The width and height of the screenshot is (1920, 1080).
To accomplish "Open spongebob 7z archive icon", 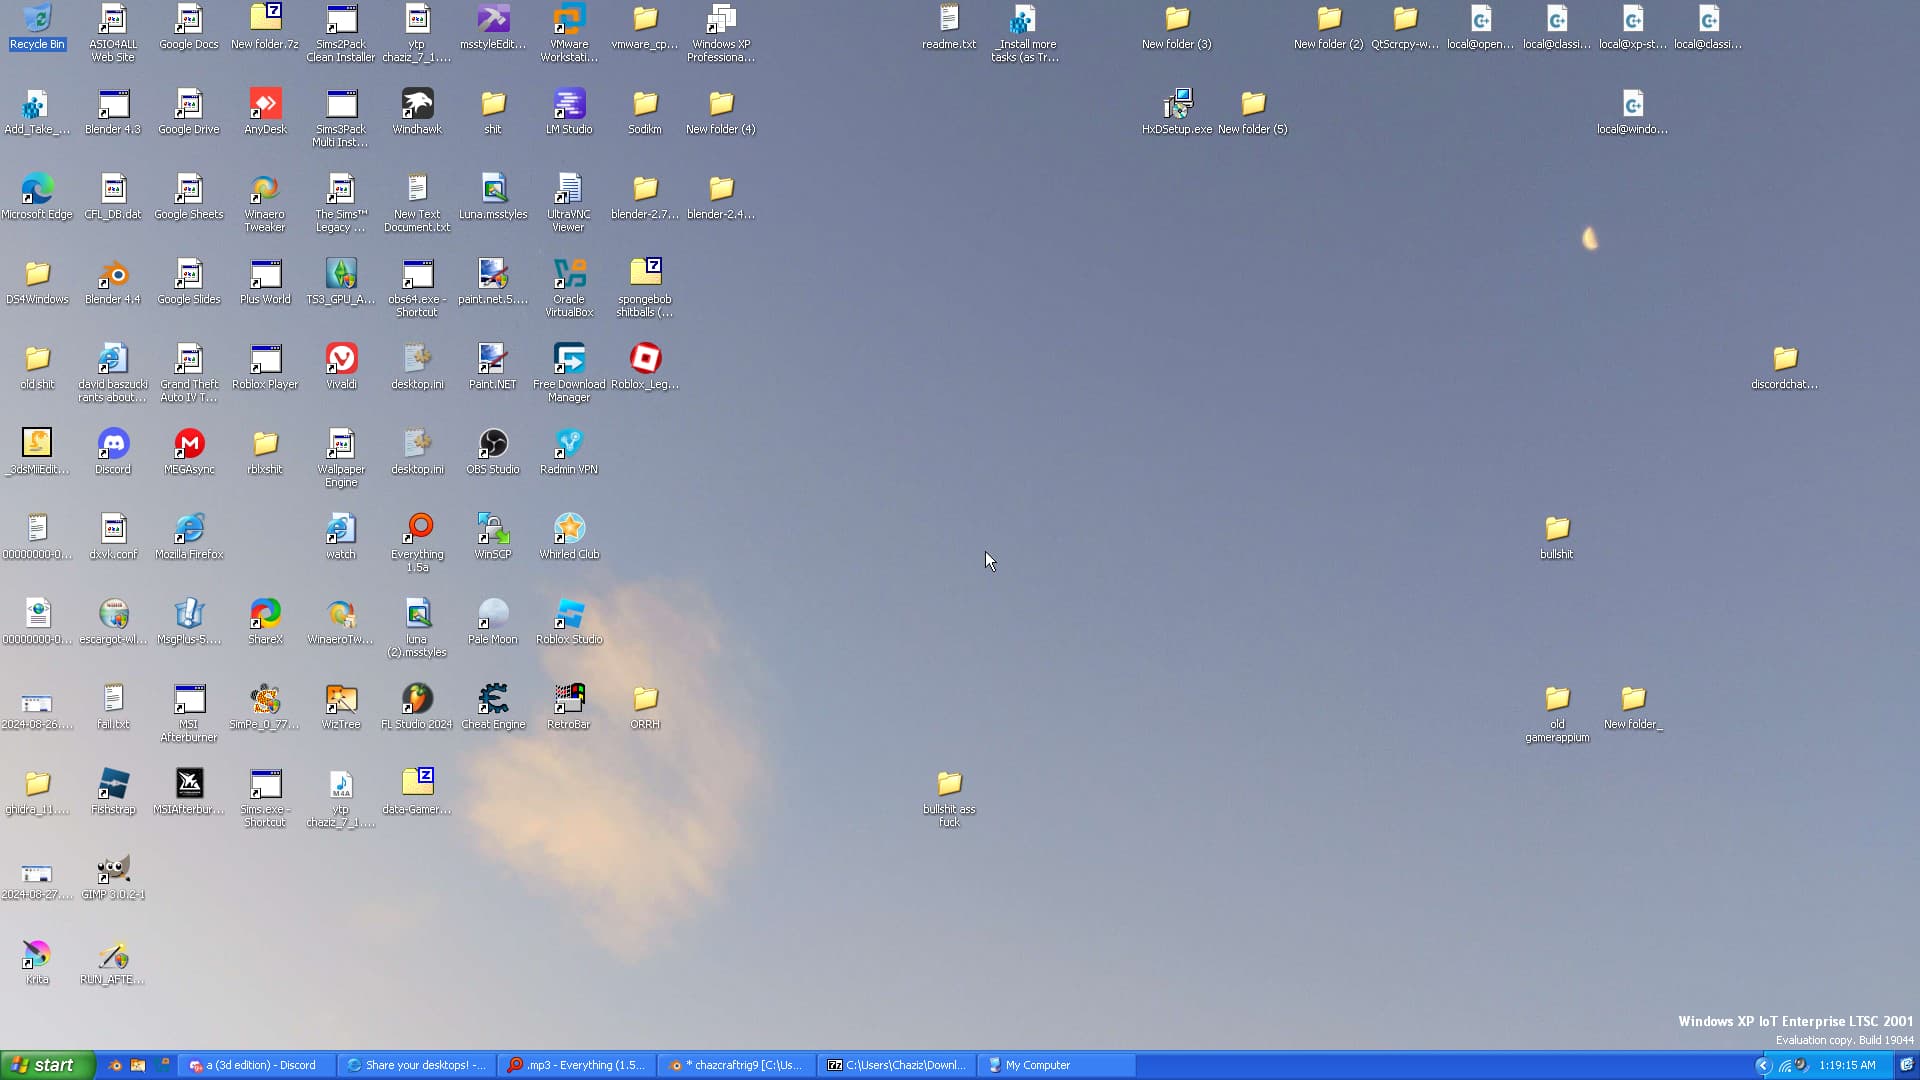I will coord(645,288).
